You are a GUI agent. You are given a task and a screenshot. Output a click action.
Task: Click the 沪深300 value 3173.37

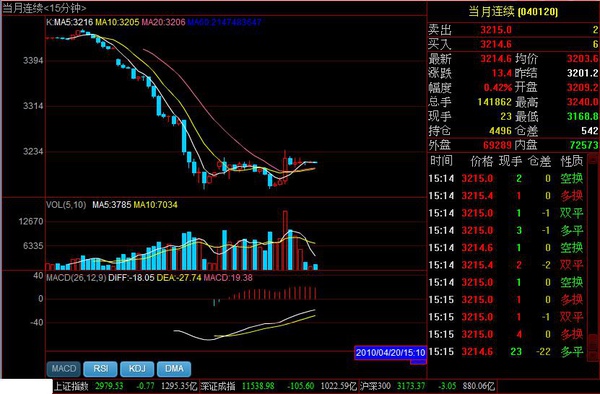tap(411, 386)
